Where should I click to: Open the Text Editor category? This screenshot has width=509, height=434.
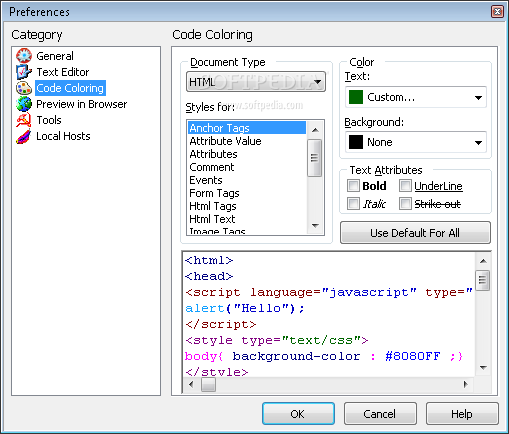click(x=63, y=72)
